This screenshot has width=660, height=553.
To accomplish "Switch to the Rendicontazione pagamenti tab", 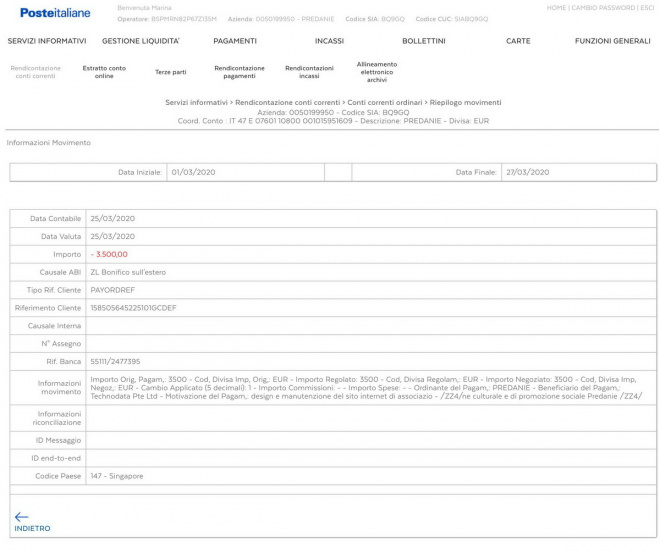I will tap(240, 72).
